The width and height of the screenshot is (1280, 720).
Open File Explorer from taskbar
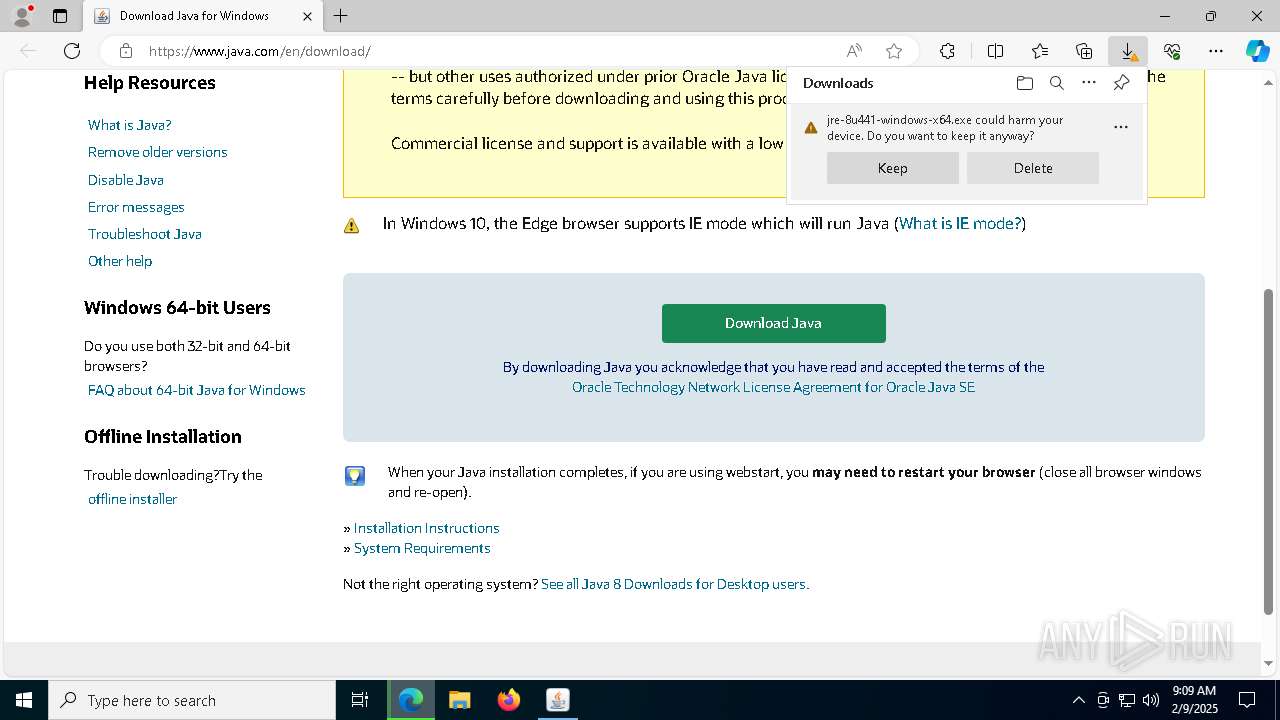(x=460, y=700)
